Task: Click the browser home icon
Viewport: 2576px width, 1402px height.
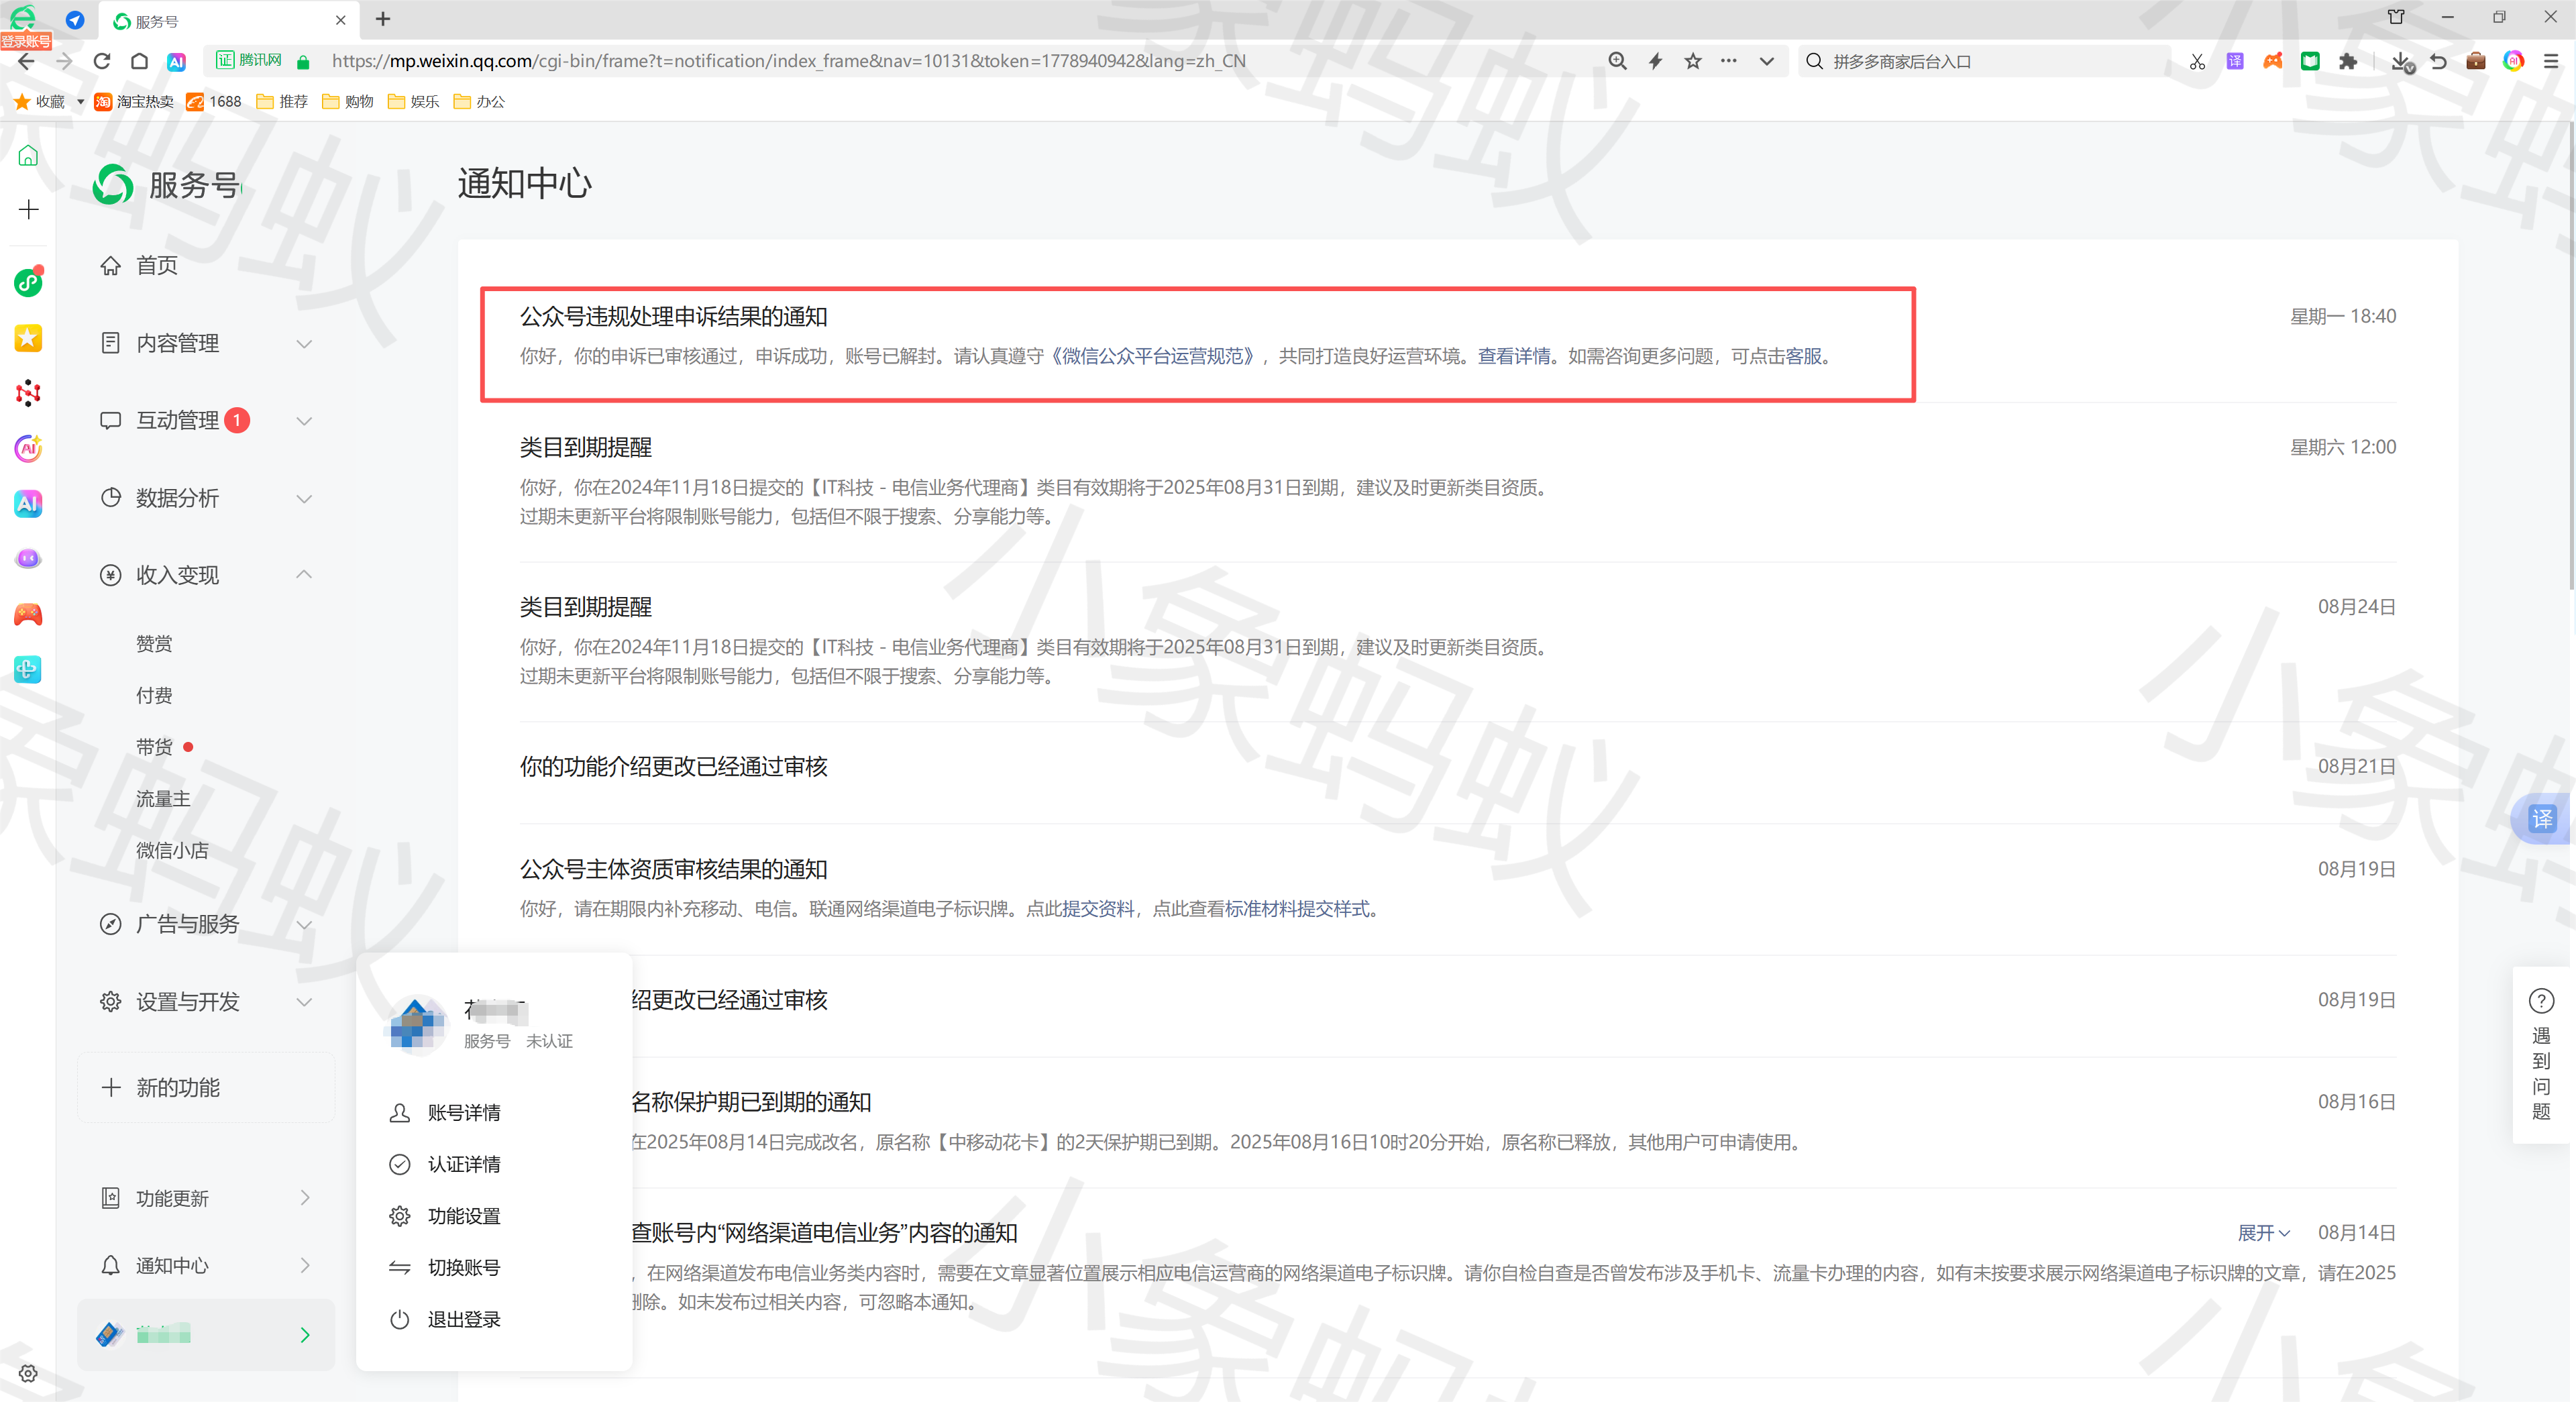Action: coord(139,61)
